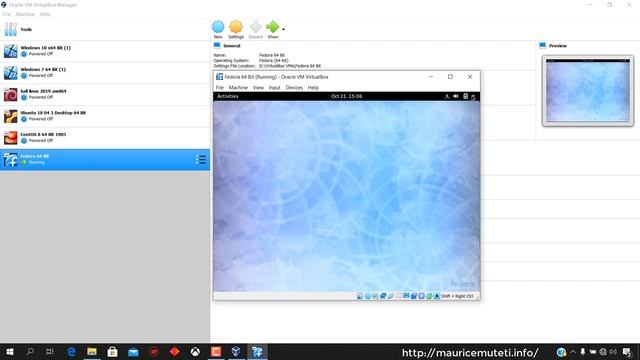Open the Xbox app from the taskbar
This screenshot has width=640, height=360.
coord(195,352)
